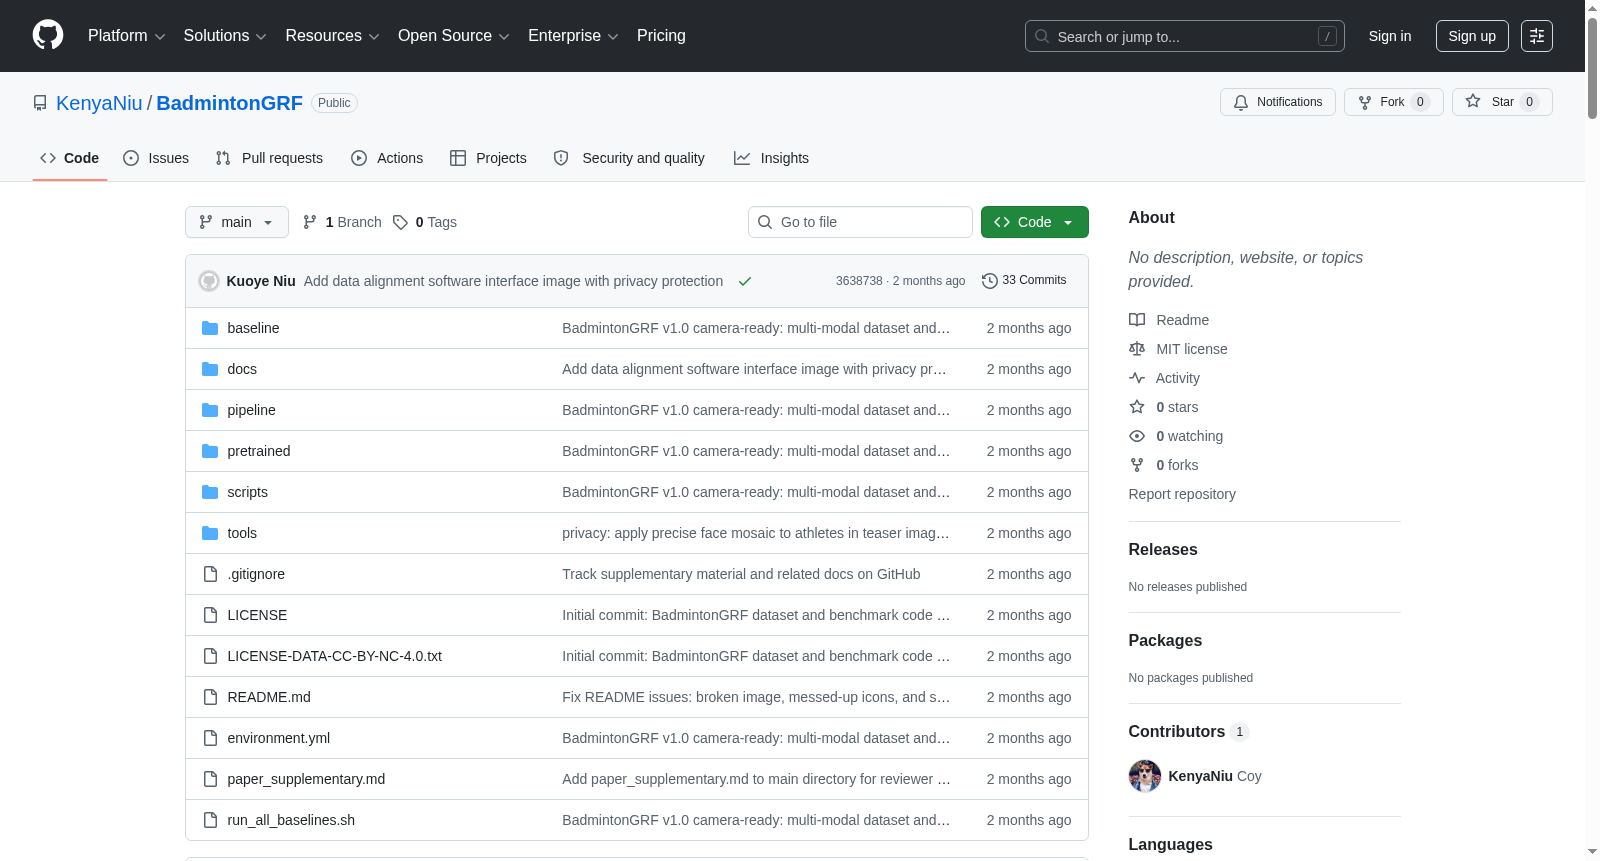Viewport: 1600px width, 861px height.
Task: Click the tag icon next to Tags
Action: (x=400, y=222)
